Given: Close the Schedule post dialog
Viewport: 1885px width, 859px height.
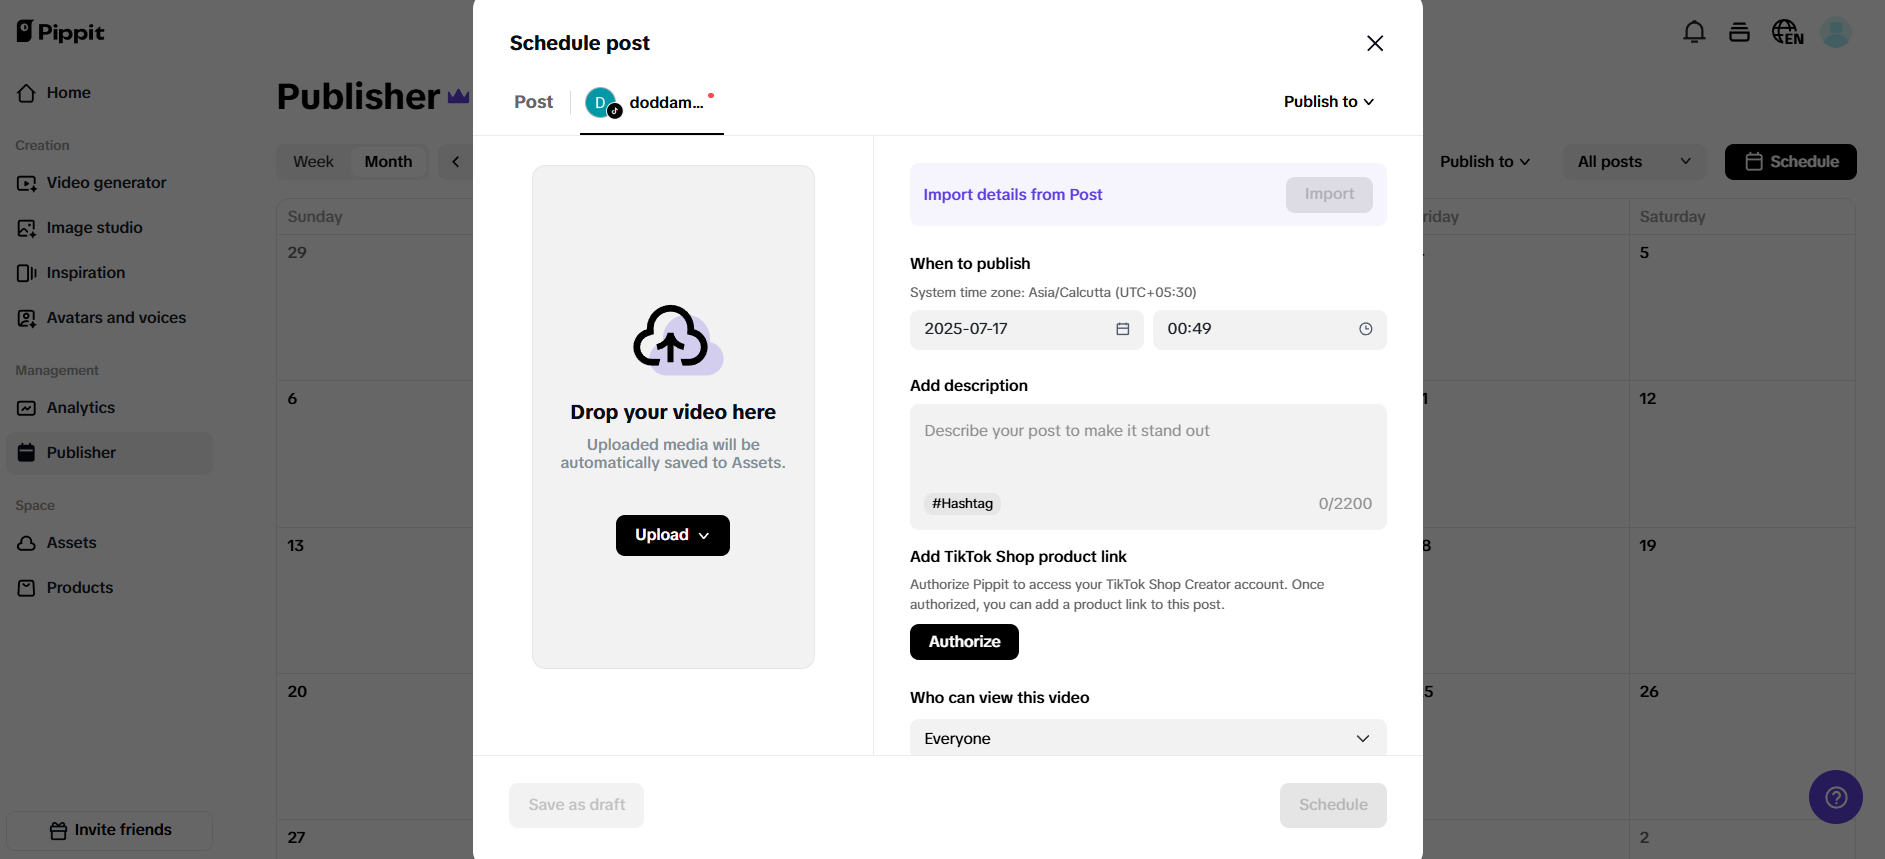Looking at the screenshot, I should pyautogui.click(x=1375, y=43).
